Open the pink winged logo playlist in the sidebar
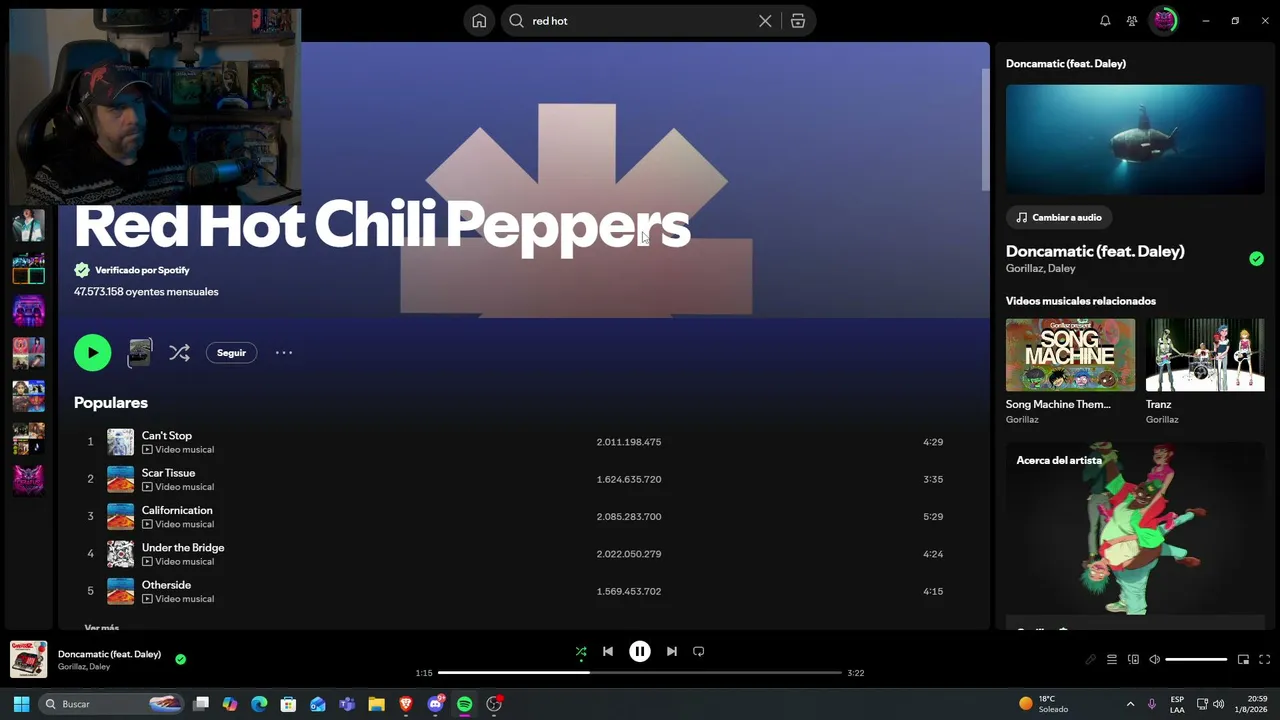 28,479
